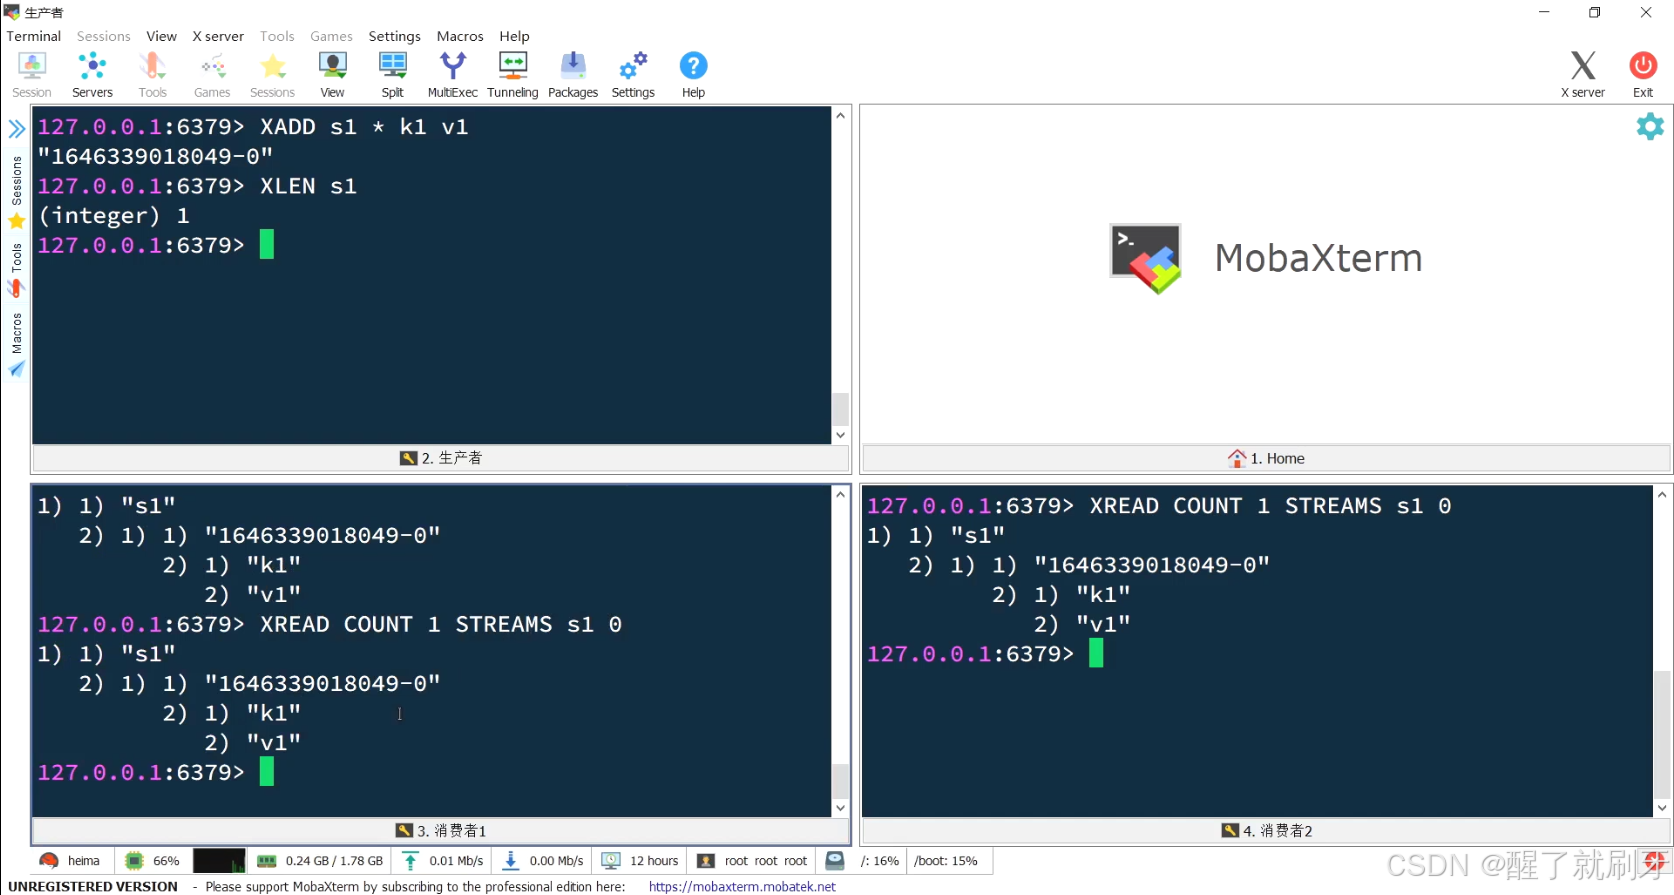1674x895 pixels.
Task: Open the Tools sidebar tab
Action: [x=17, y=270]
